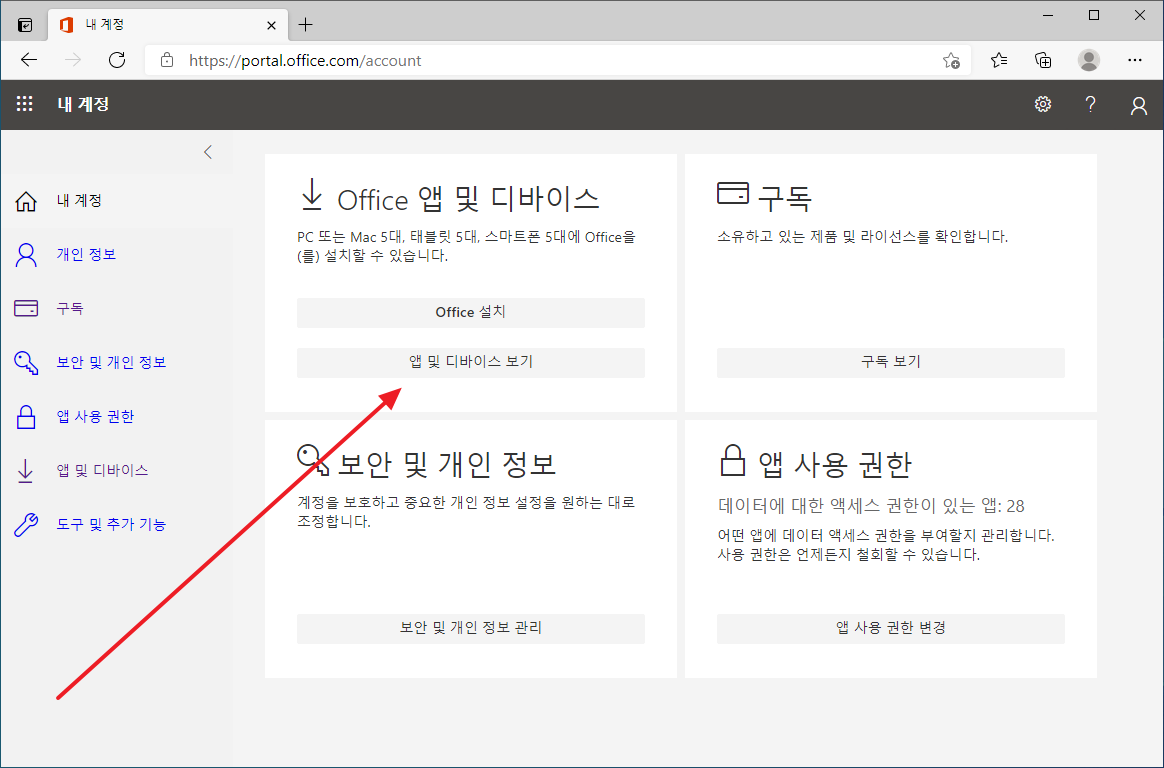1164x768 pixels.
Task: Click the 보안 및 개인 정보 card heading
Action: [x=447, y=464]
